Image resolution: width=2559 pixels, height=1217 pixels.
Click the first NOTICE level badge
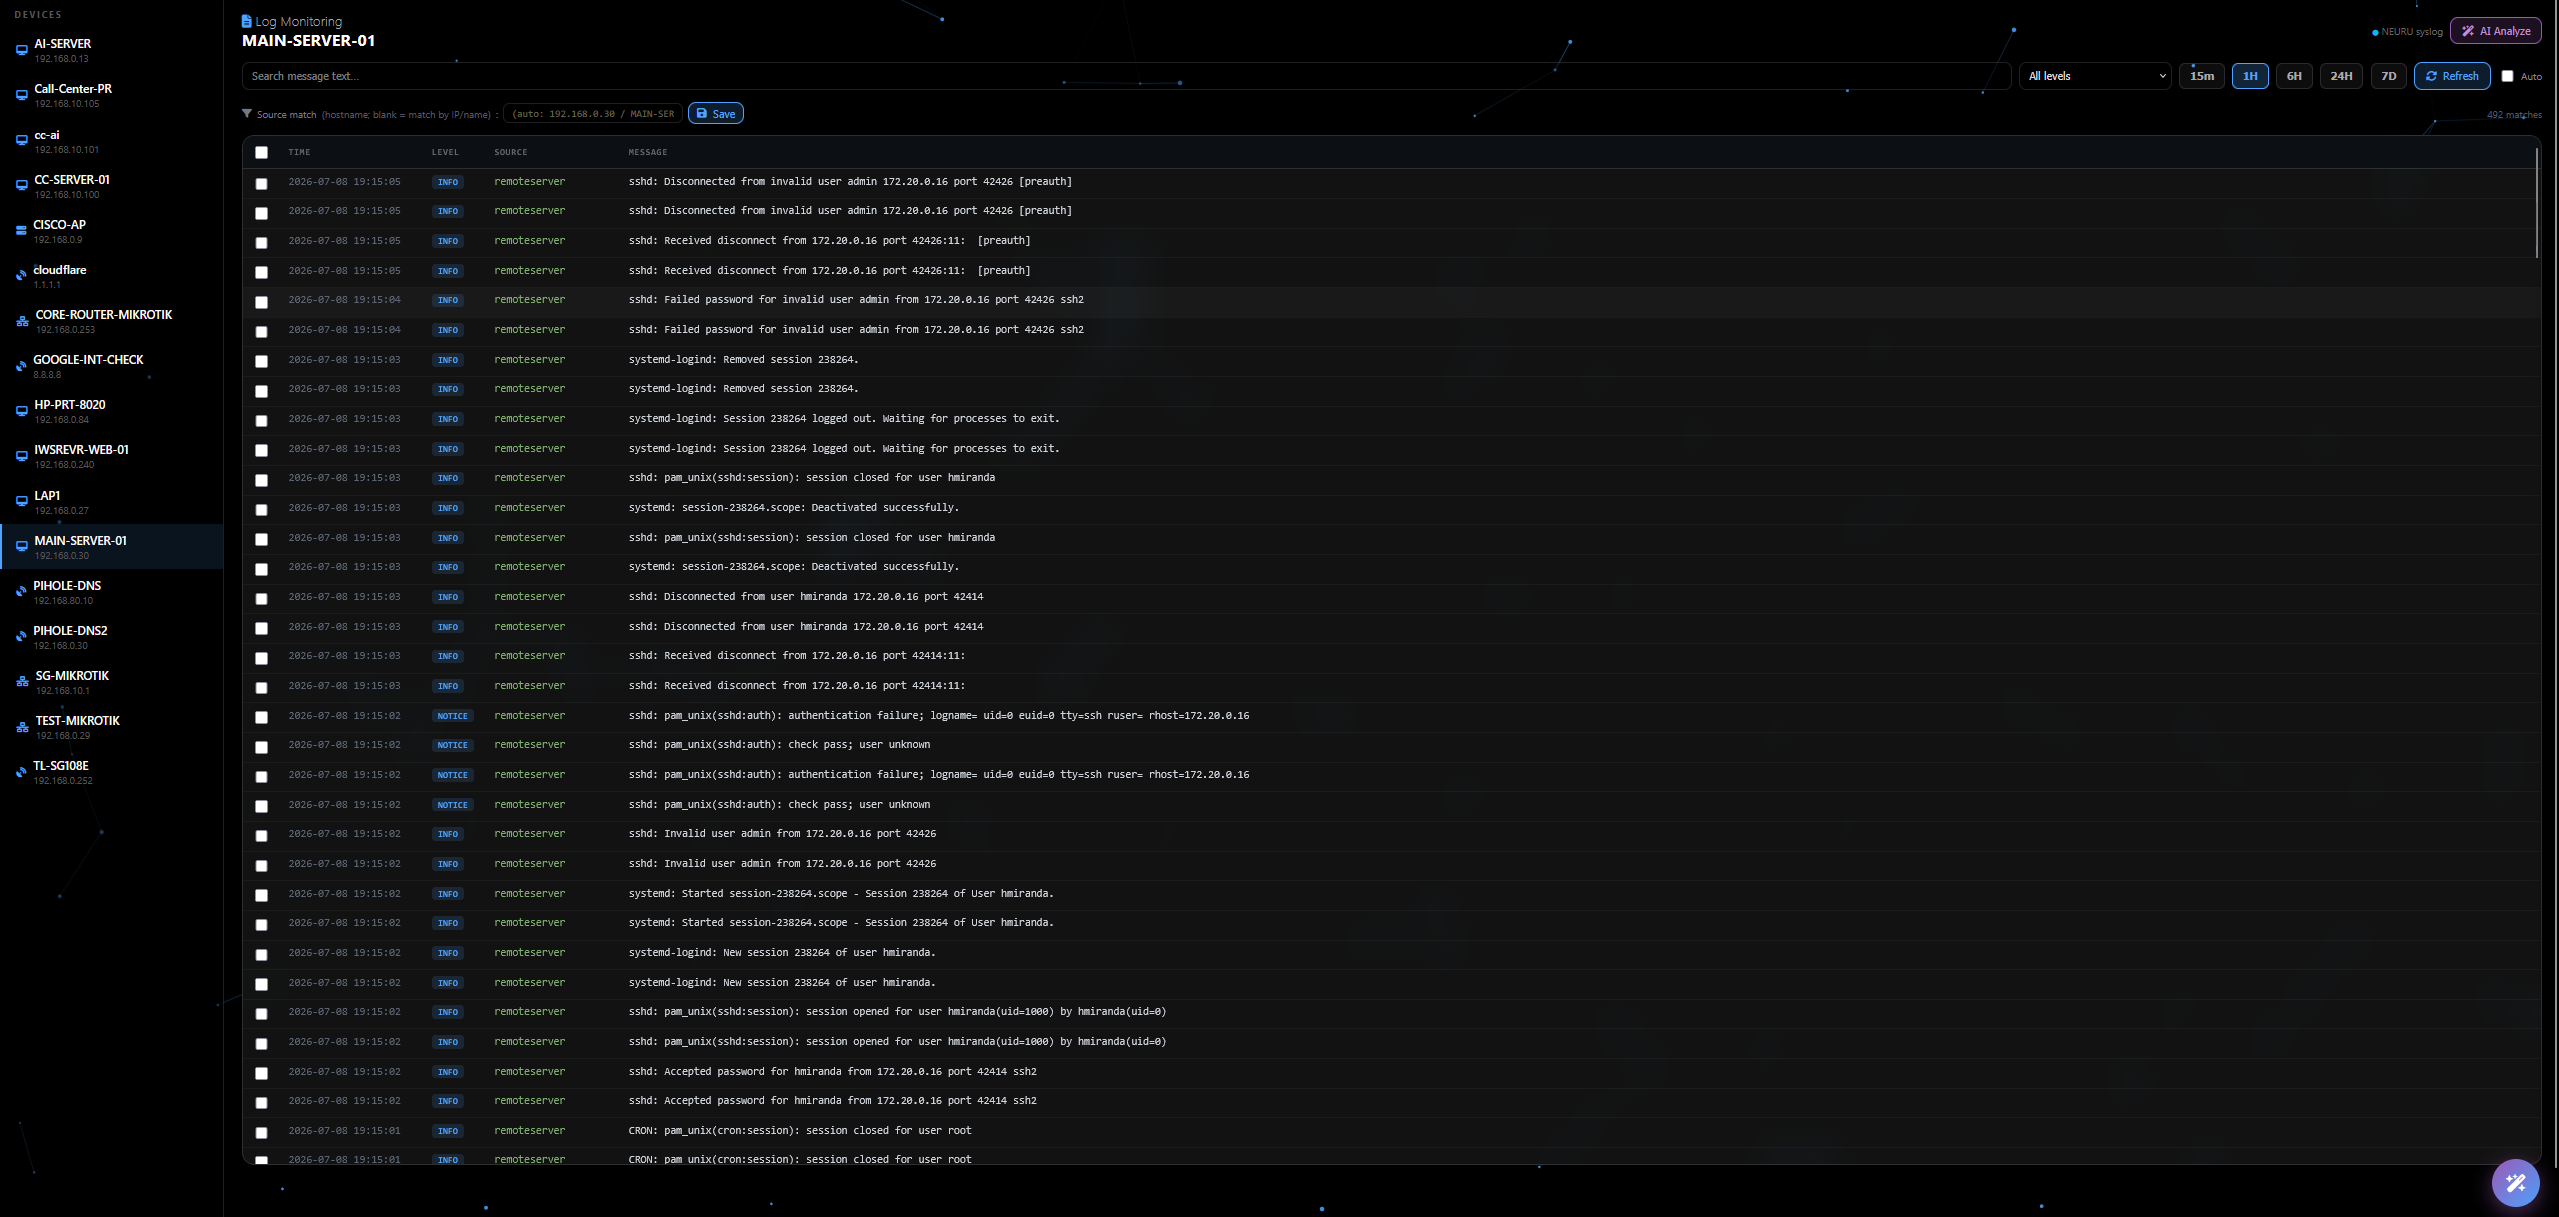click(452, 716)
